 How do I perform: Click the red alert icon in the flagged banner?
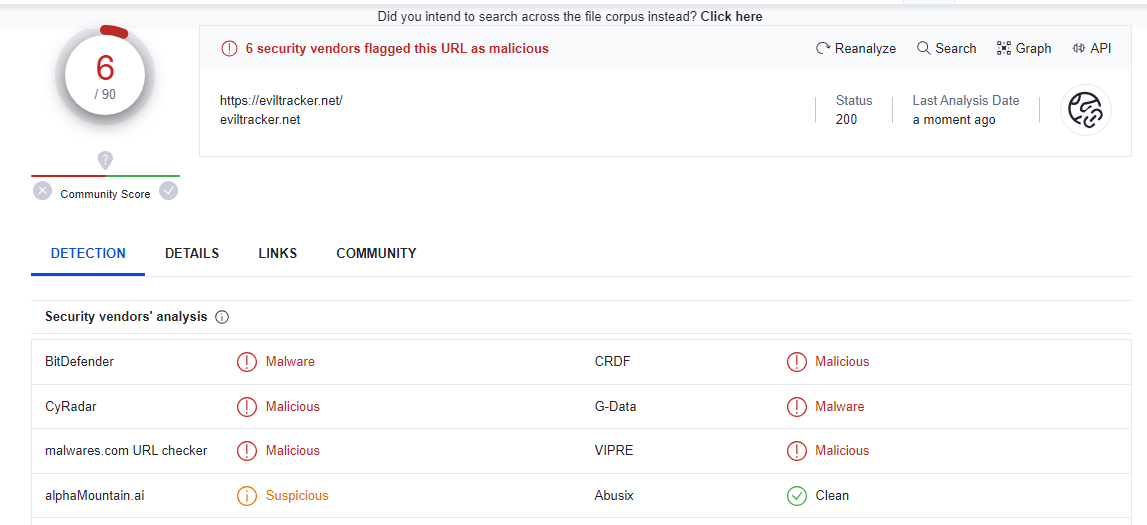(x=230, y=48)
